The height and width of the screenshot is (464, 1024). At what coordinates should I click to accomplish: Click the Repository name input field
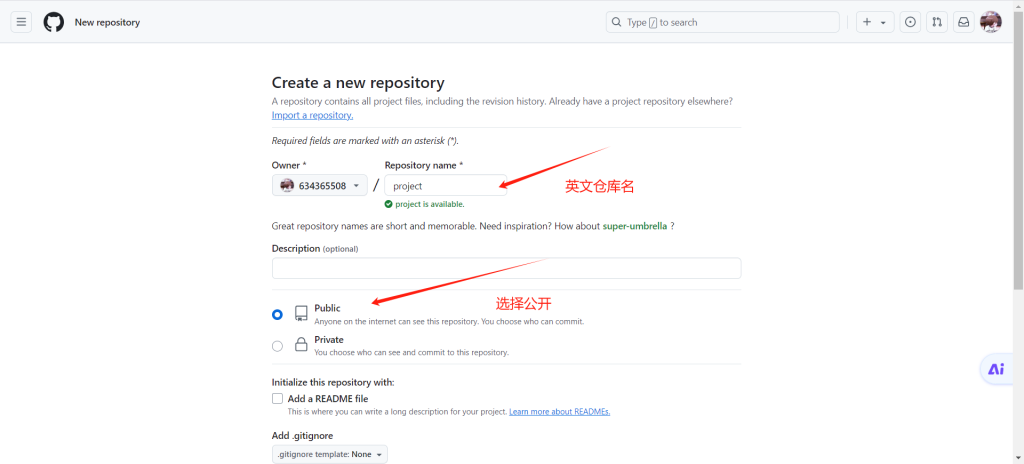pos(445,185)
